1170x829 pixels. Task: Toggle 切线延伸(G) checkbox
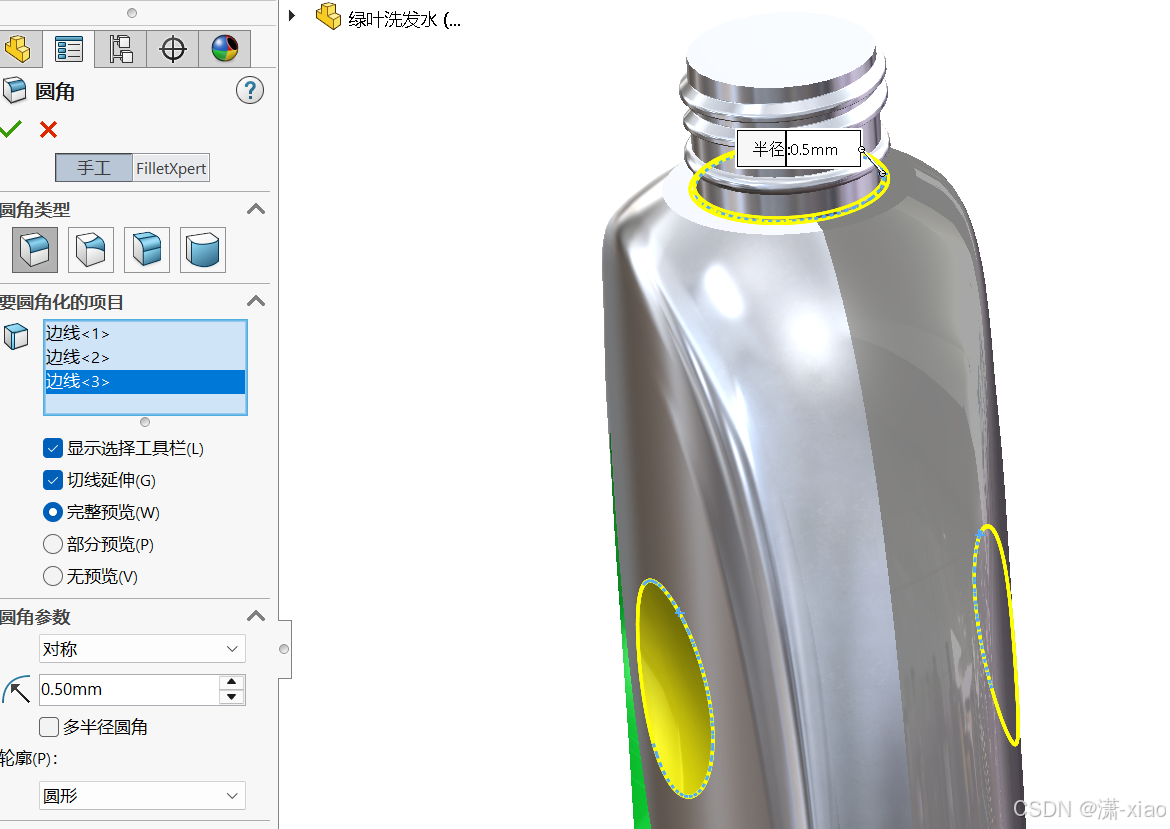[52, 480]
